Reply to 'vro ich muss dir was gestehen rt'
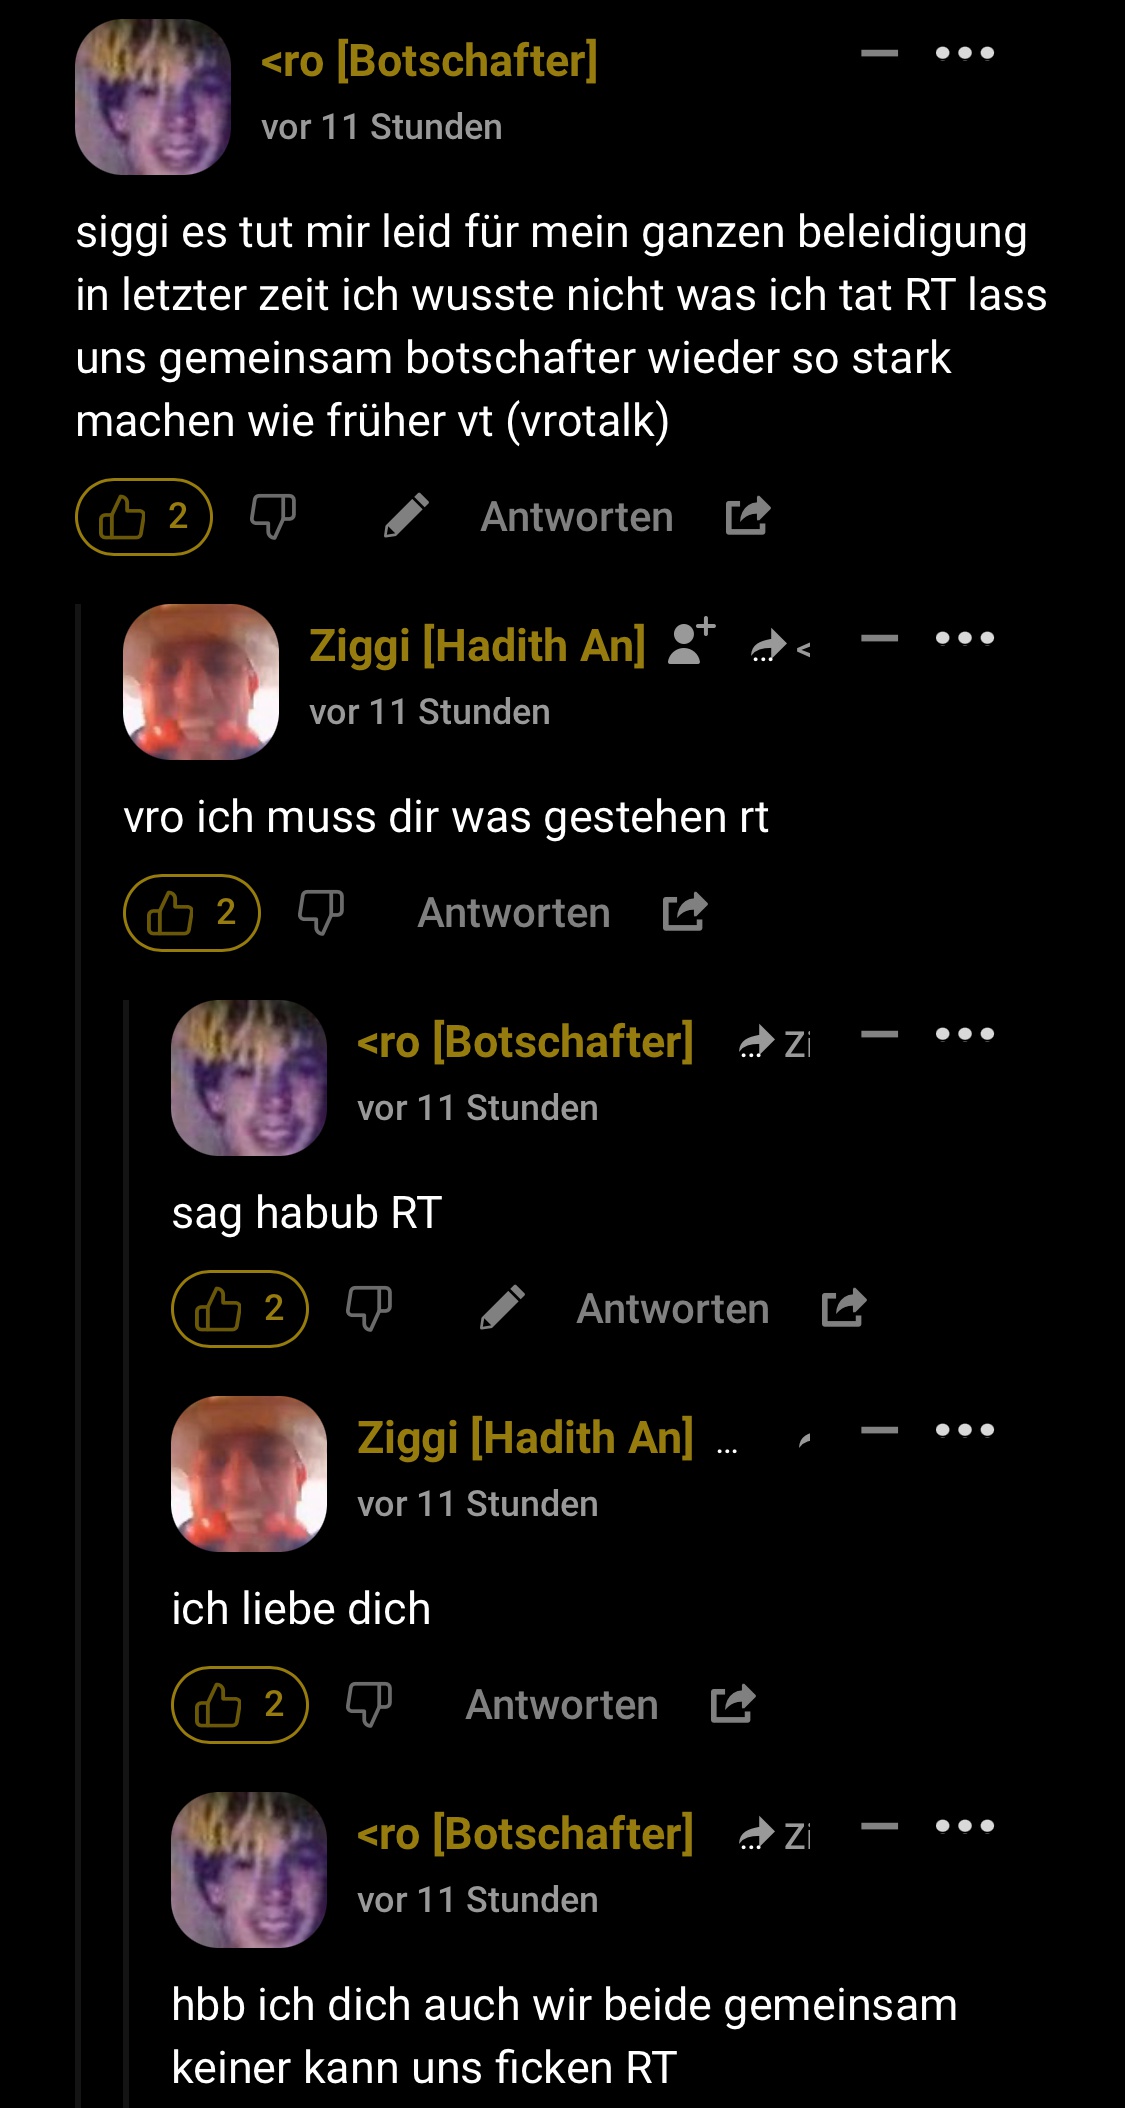The width and height of the screenshot is (1125, 2108). click(x=514, y=913)
